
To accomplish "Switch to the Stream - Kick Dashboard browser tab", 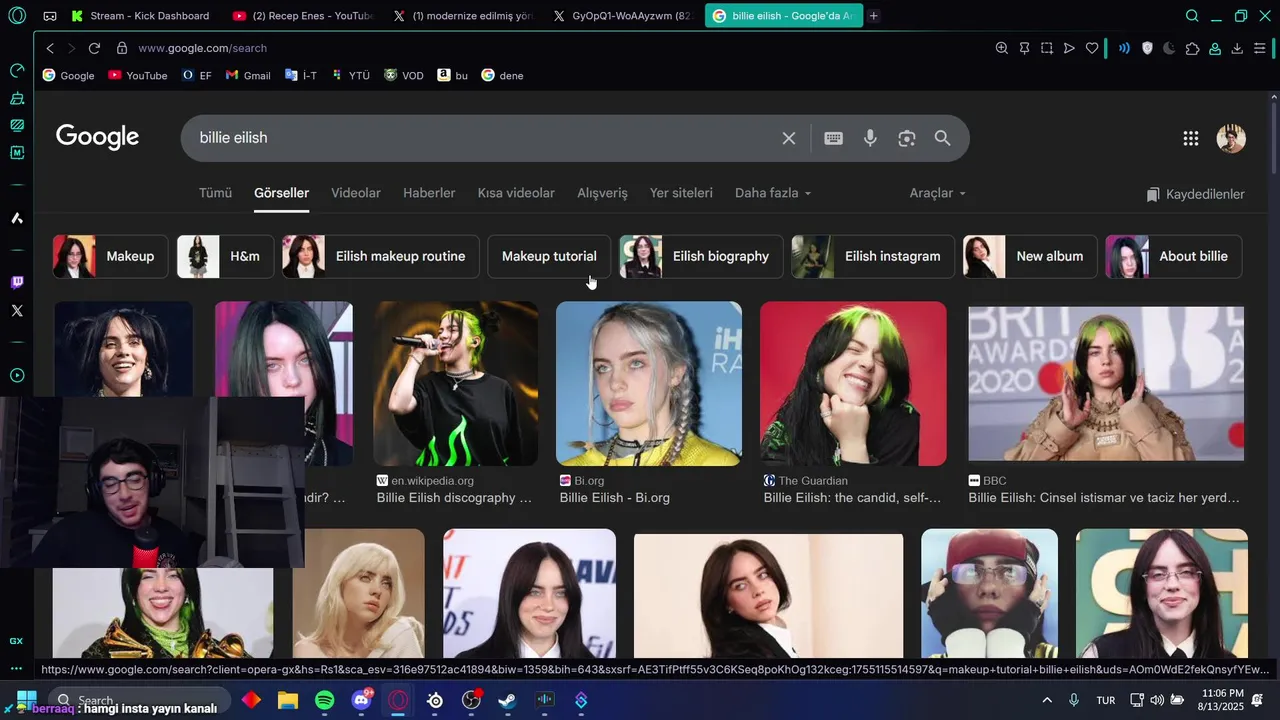I will (x=140, y=16).
